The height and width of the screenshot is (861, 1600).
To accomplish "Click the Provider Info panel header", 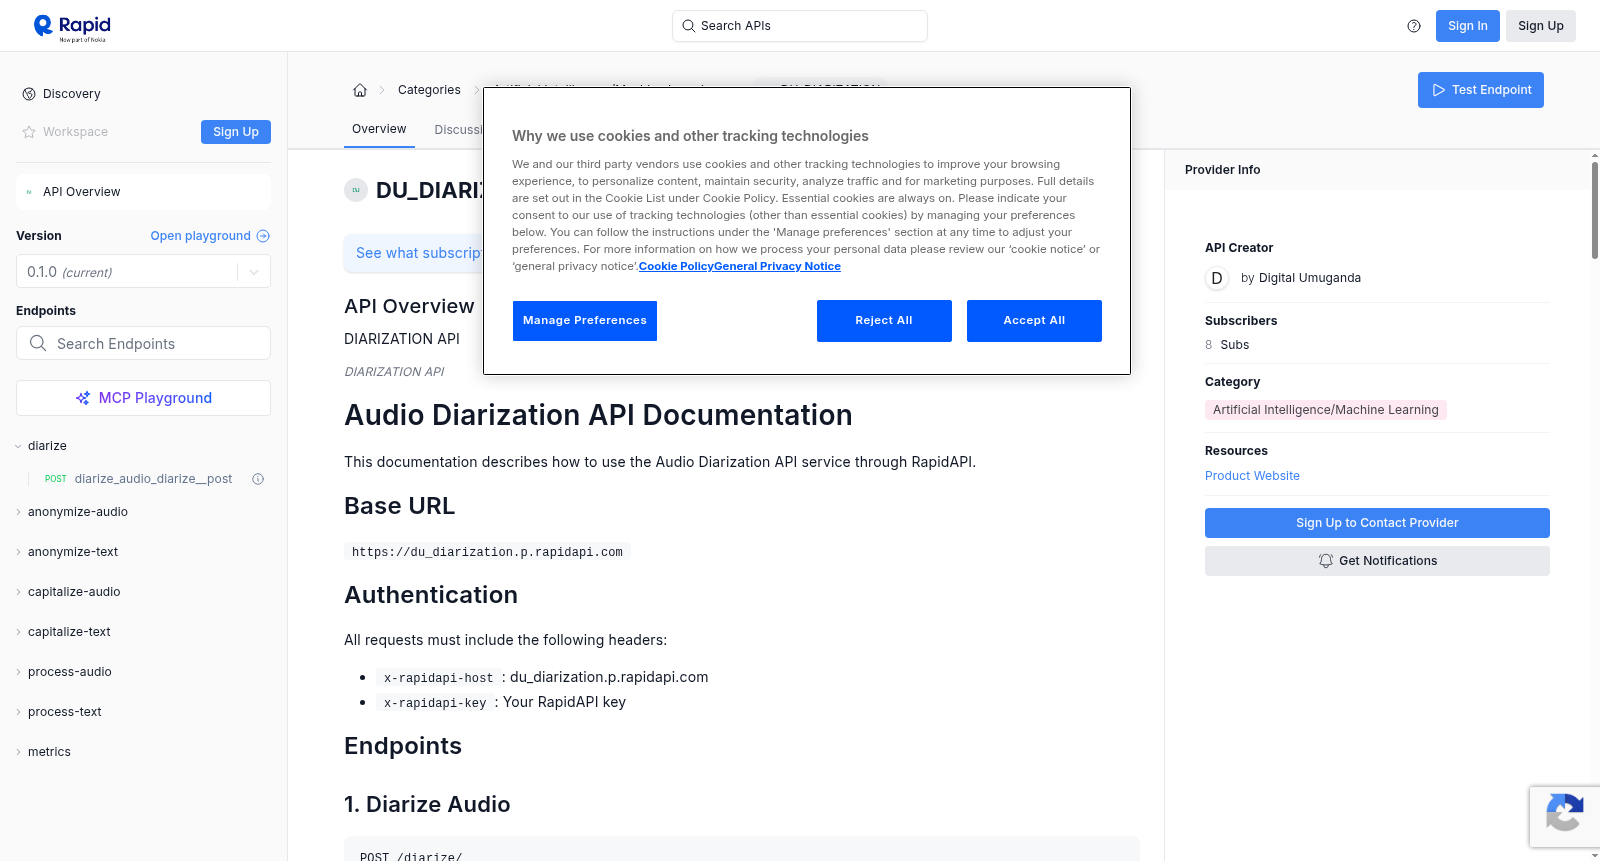I will pos(1377,170).
